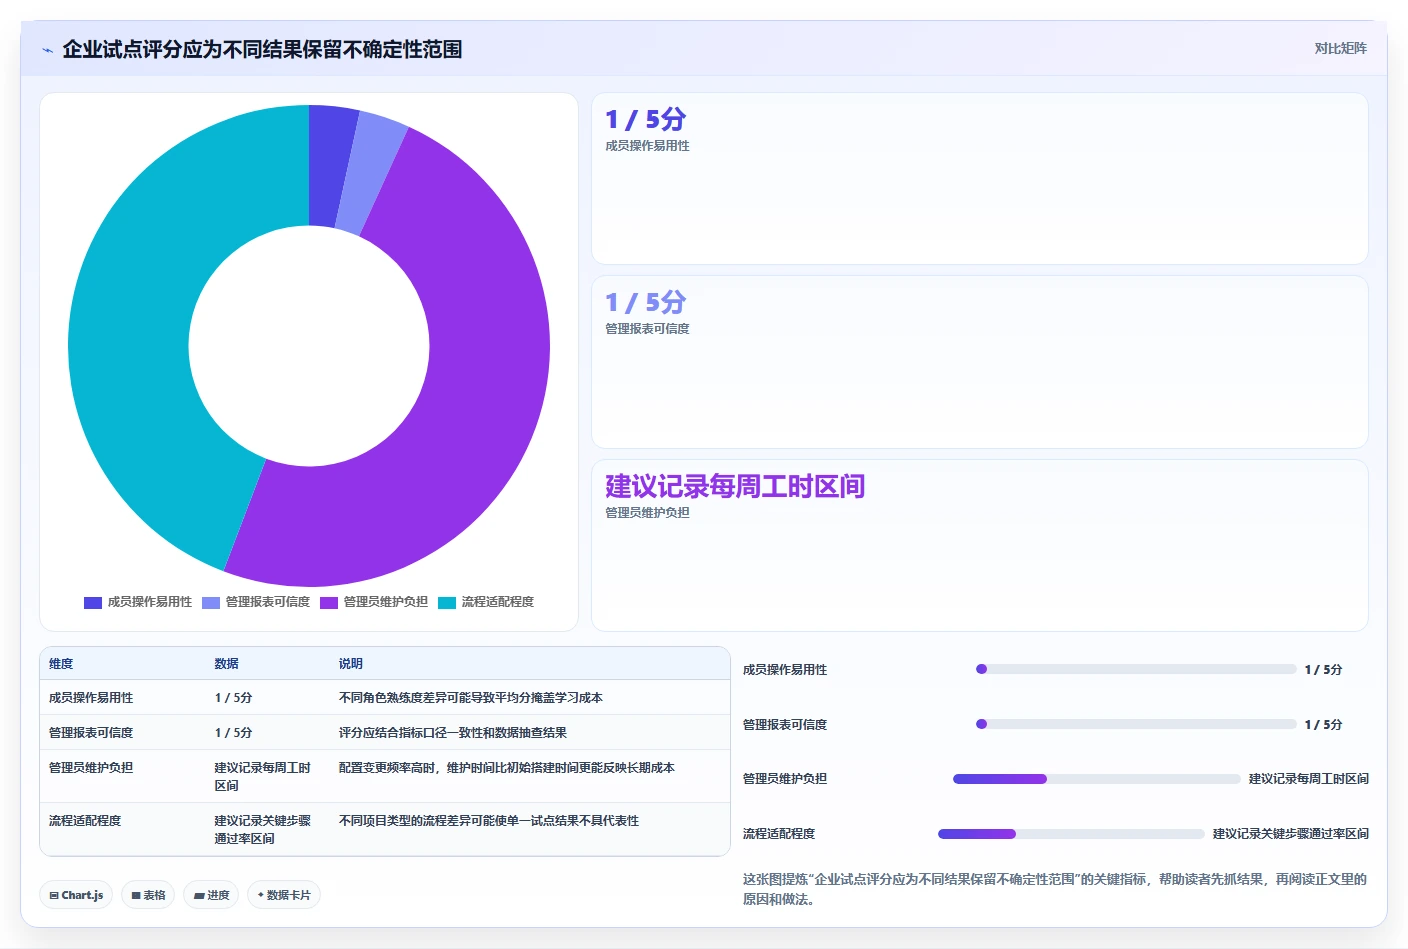Click the main title 企业试点评分应为不同结果保留不确定性范围
This screenshot has height=949, width=1408.
click(262, 49)
